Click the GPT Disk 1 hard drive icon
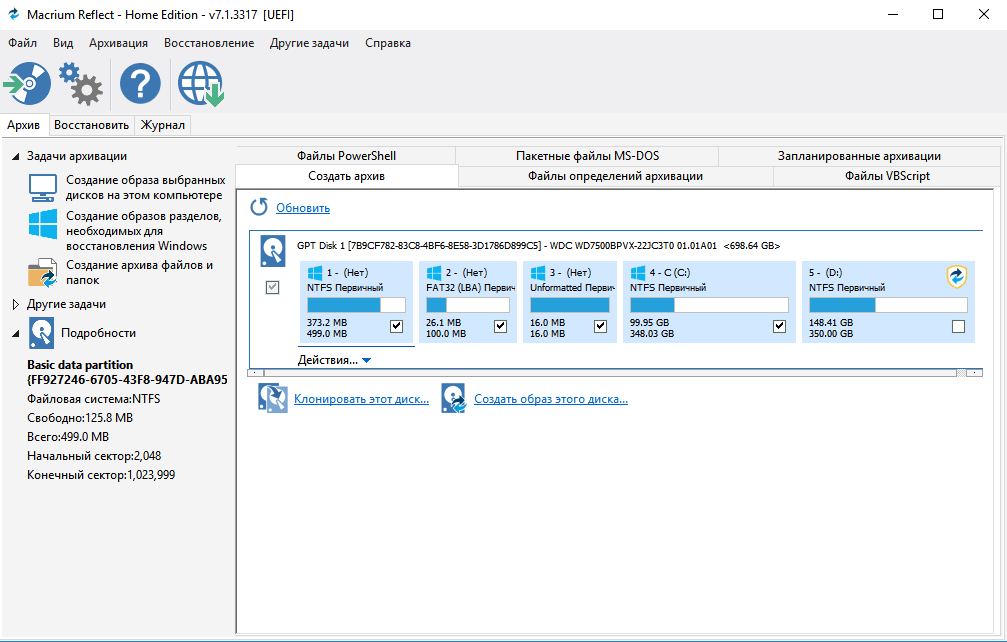Image resolution: width=1007 pixels, height=642 pixels. [x=272, y=251]
